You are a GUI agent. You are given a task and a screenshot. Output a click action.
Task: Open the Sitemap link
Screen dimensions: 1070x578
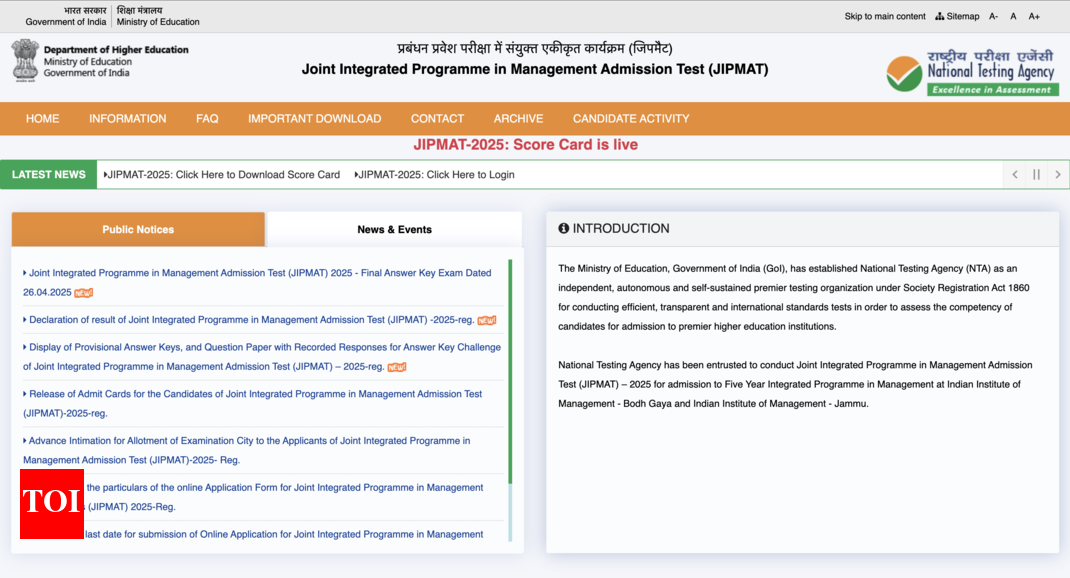click(957, 16)
